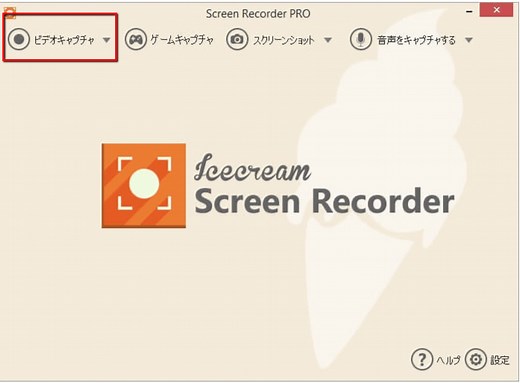
Task: Click the Screen Recorder PRO title text
Action: (x=258, y=14)
